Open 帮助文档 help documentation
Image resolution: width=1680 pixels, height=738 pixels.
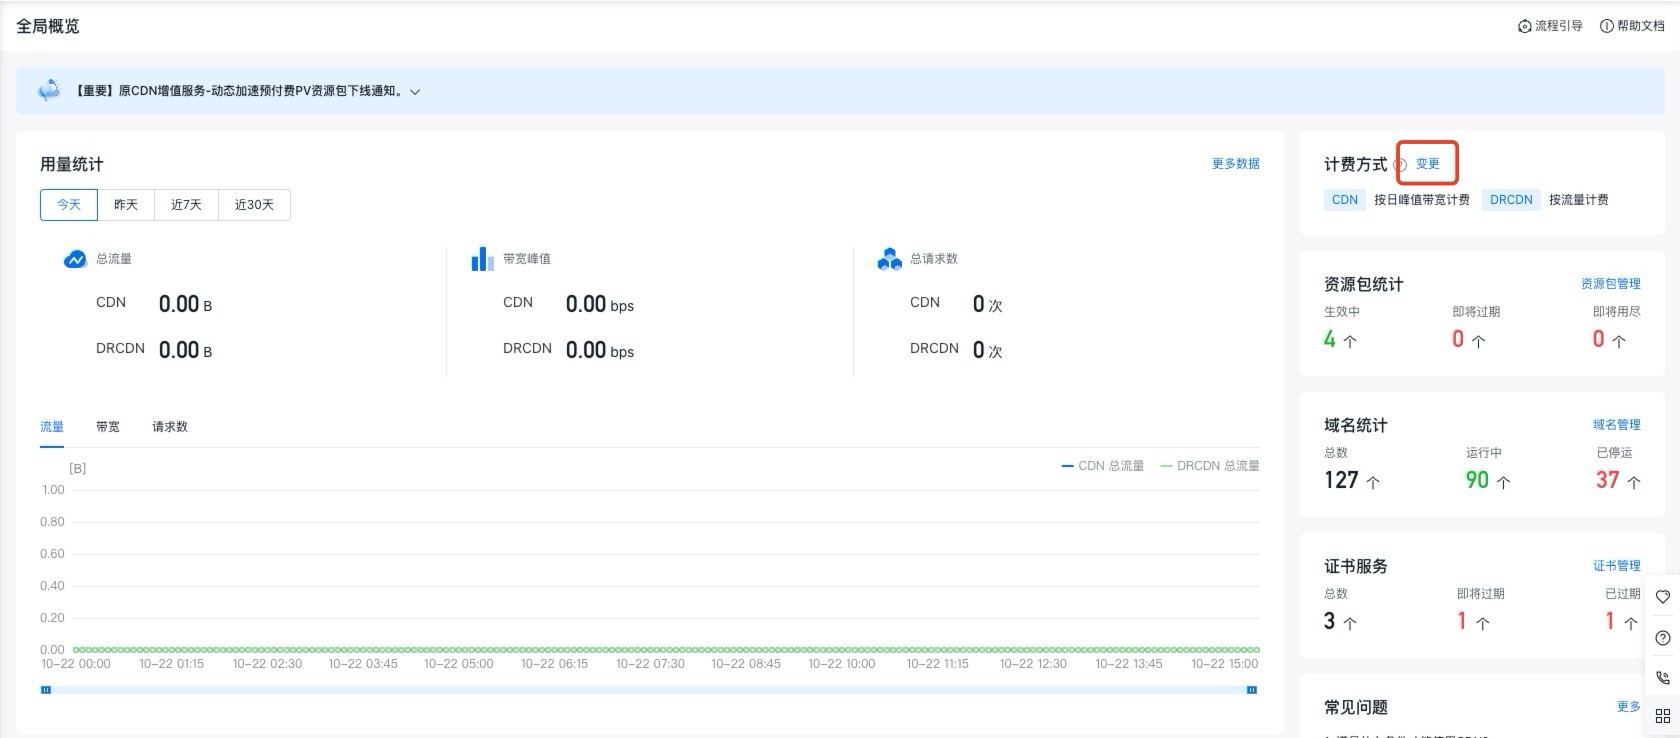pos(1632,26)
